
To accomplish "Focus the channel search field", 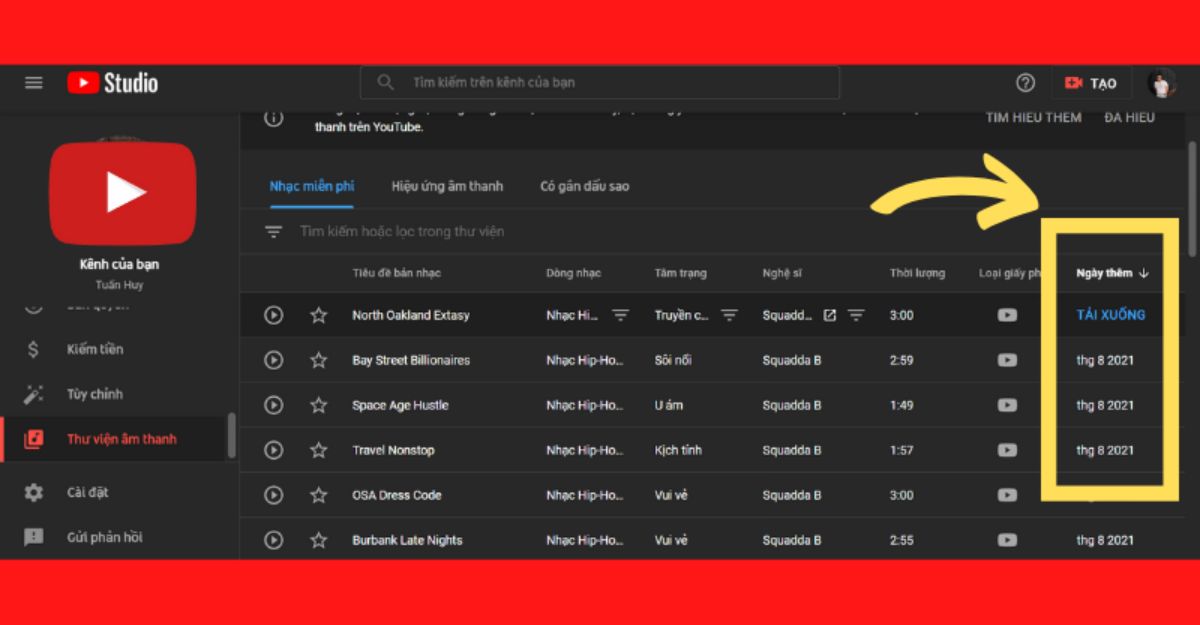I will pos(600,83).
